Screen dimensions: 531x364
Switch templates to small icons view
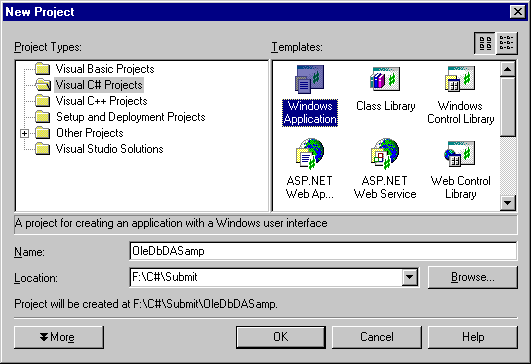coord(507,43)
